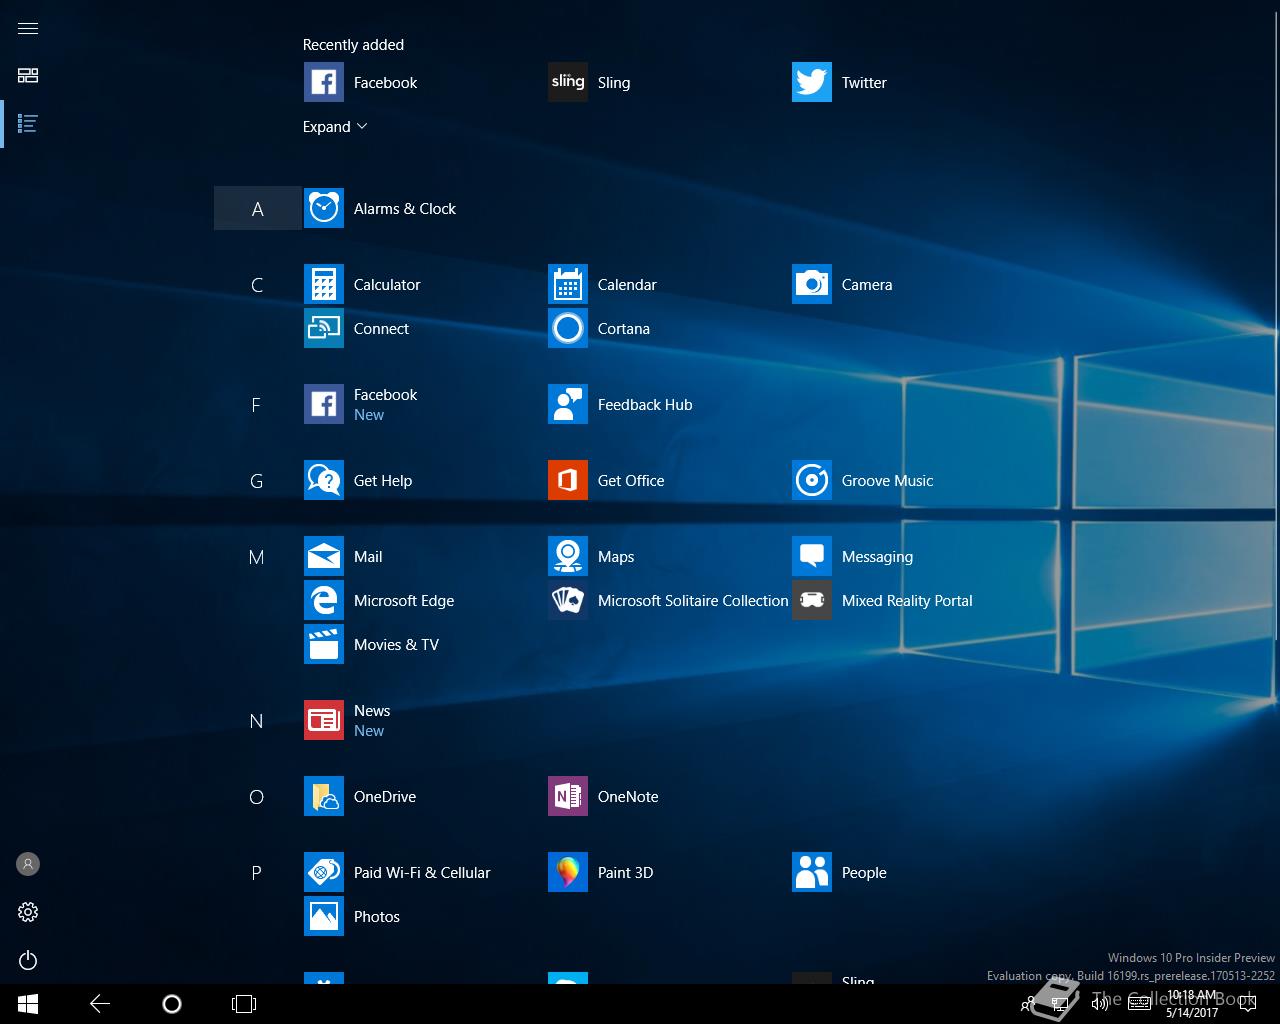Open the Power options menu

[x=28, y=960]
